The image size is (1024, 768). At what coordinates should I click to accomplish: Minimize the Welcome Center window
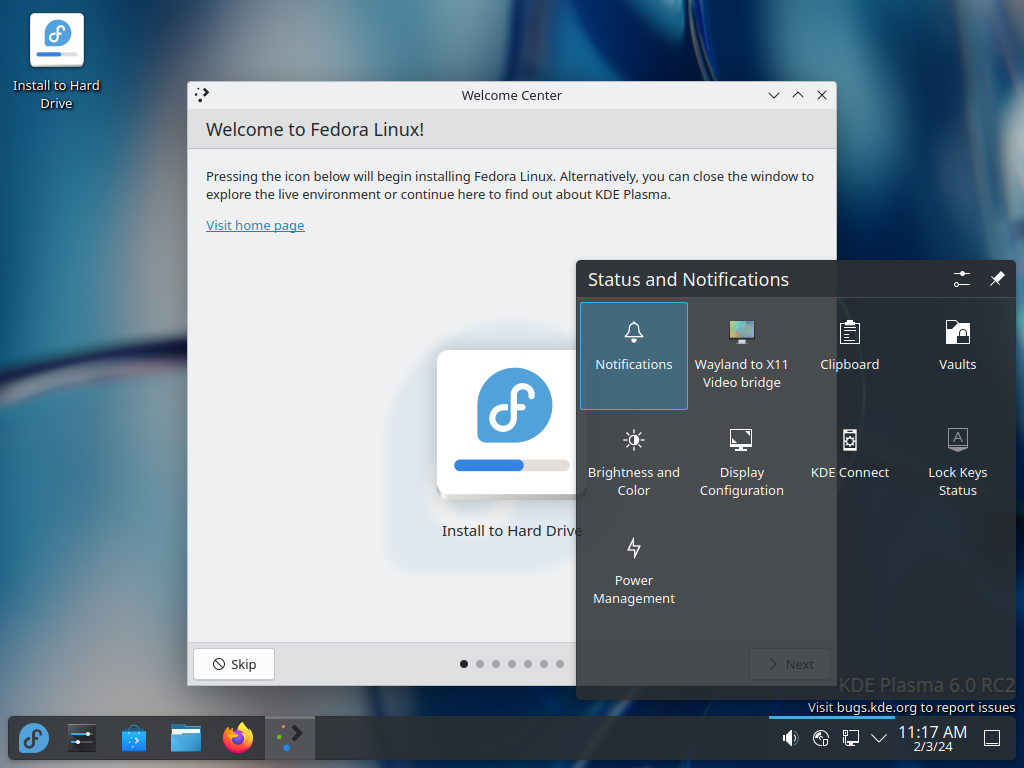pyautogui.click(x=774, y=95)
